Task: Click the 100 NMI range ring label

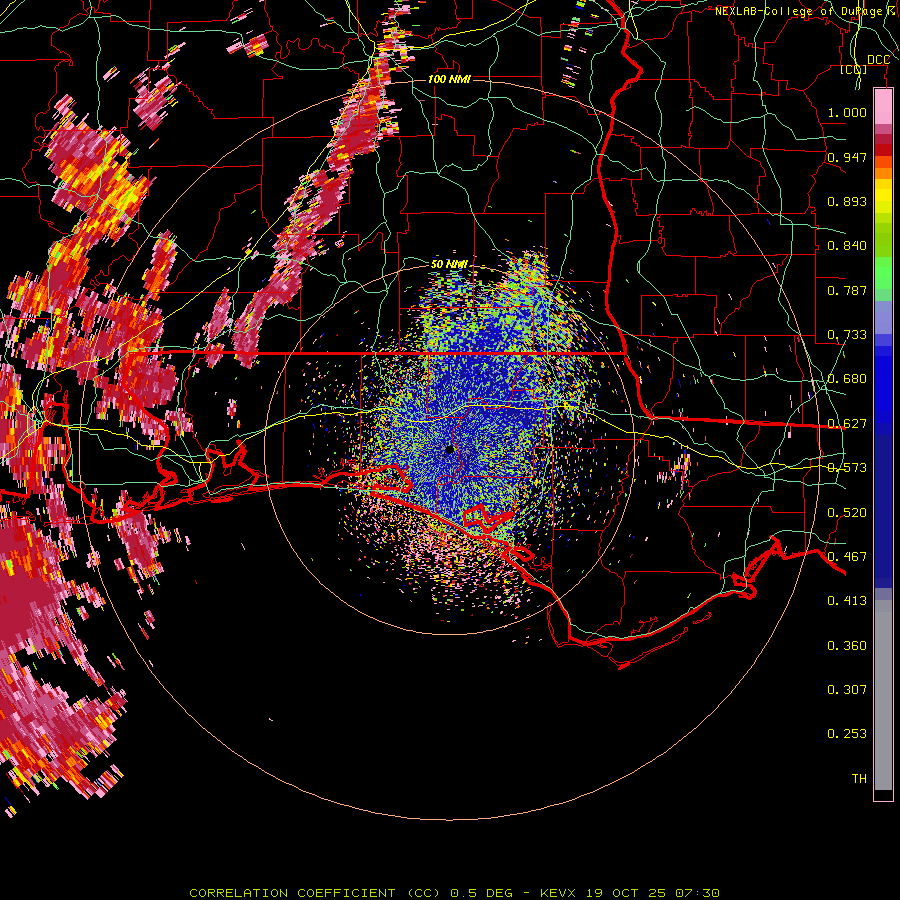Action: [x=449, y=79]
